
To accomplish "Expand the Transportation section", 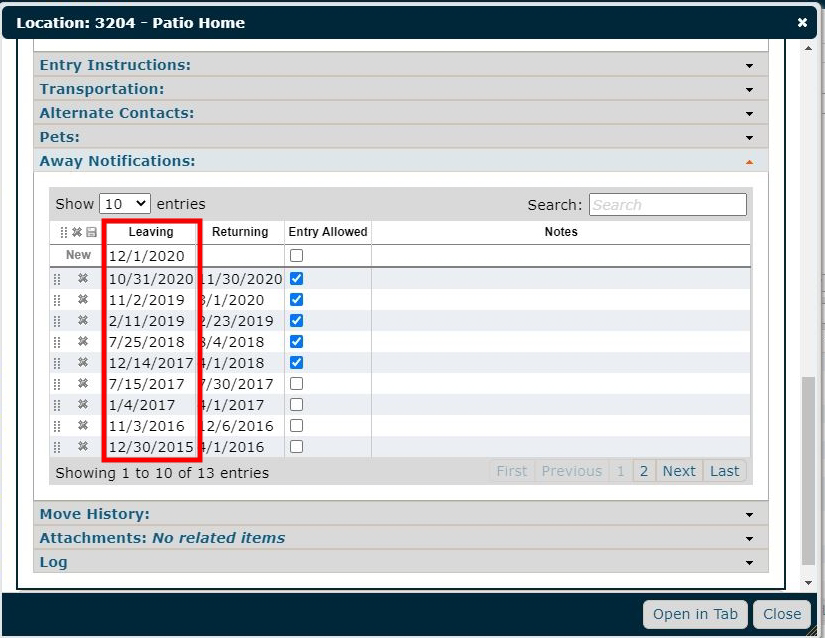I will tap(401, 89).
